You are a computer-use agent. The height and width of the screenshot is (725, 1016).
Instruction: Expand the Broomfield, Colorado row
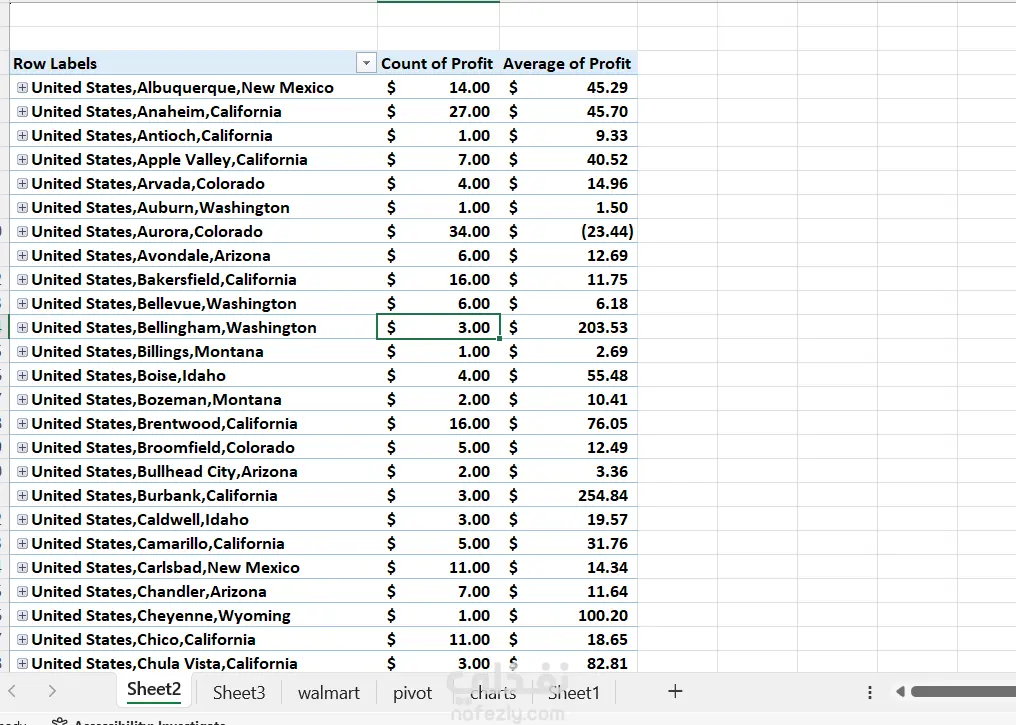(22, 447)
